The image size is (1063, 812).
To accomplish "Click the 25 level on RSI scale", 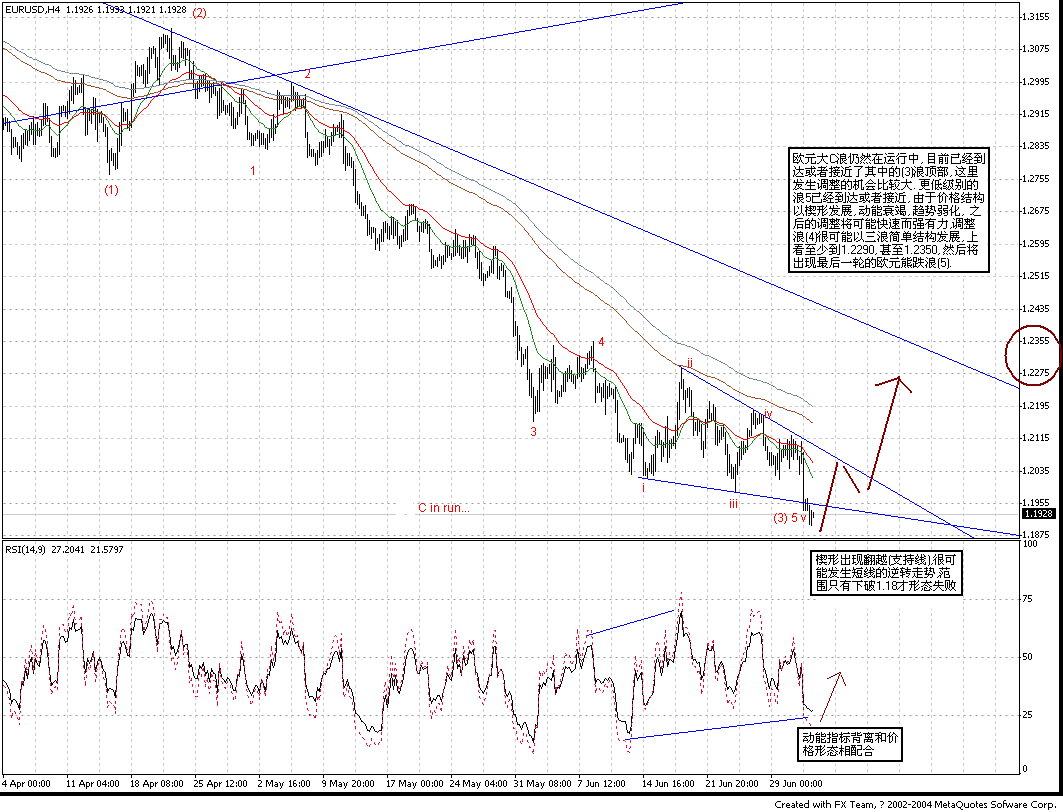I will [x=1029, y=714].
